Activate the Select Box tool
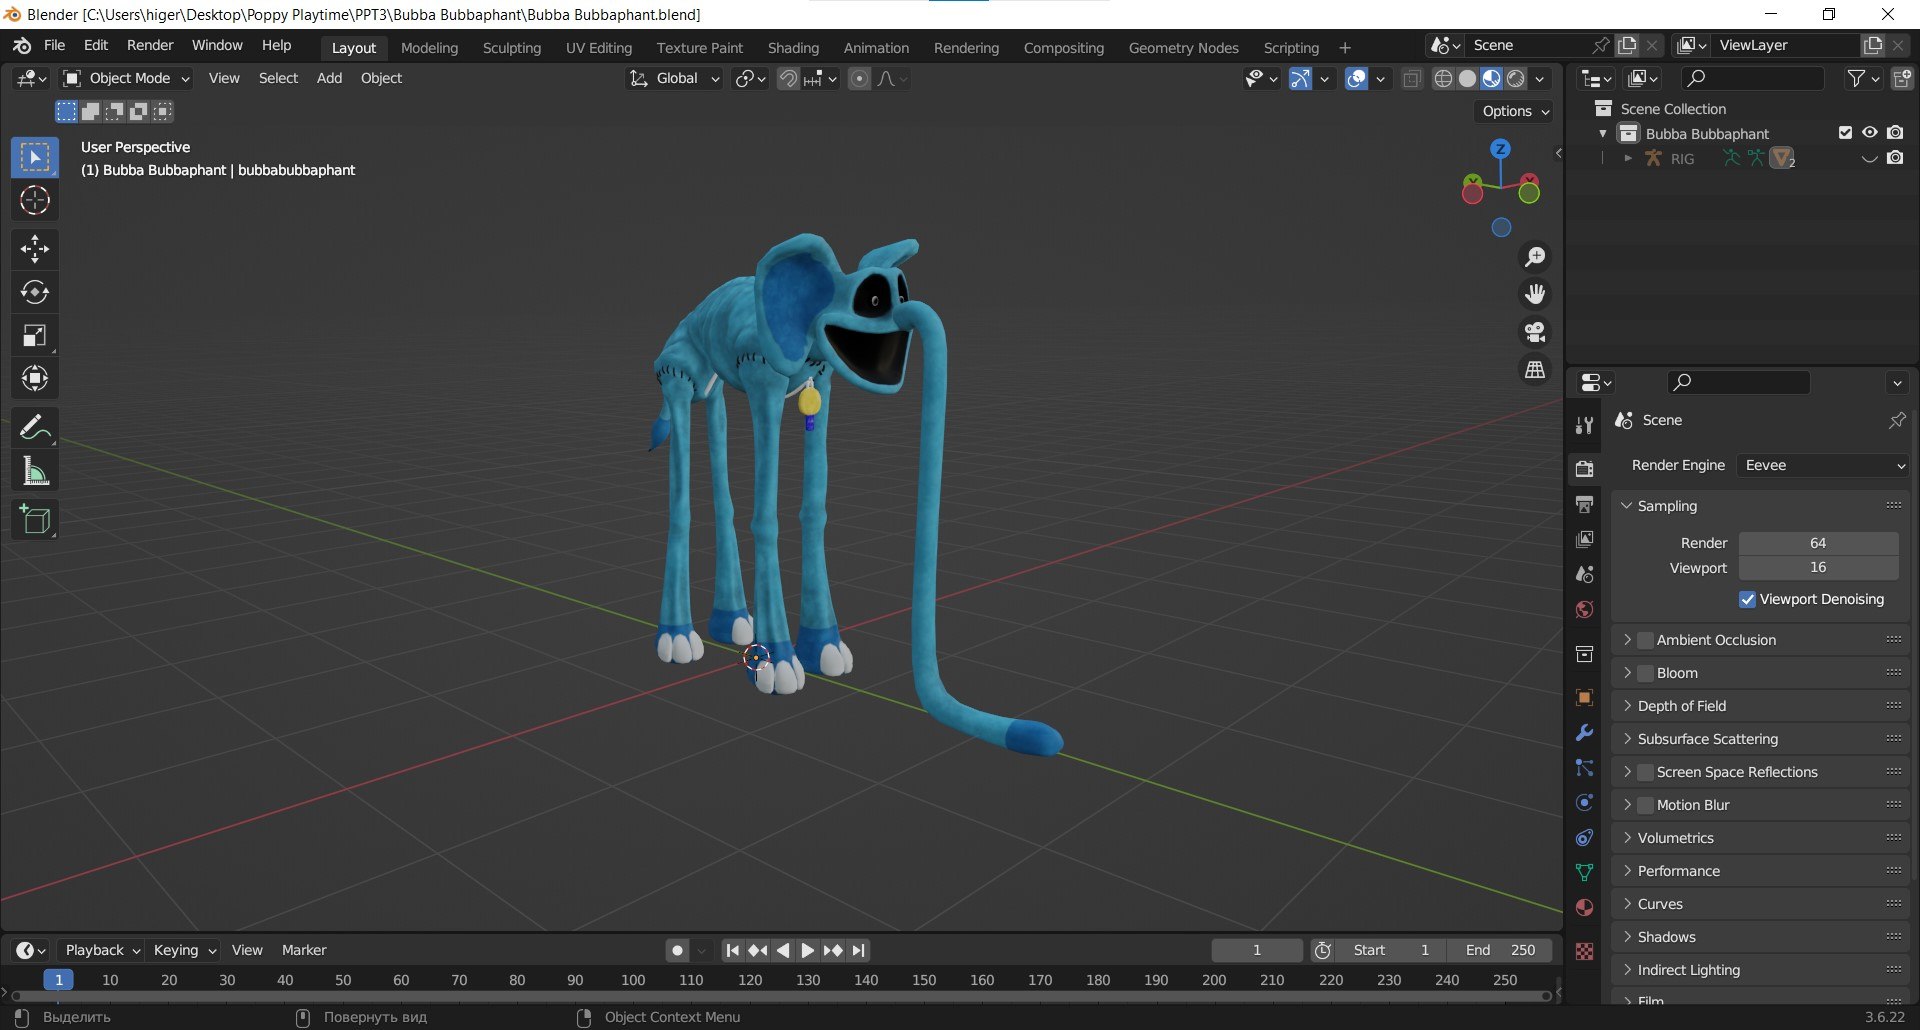 [35, 158]
